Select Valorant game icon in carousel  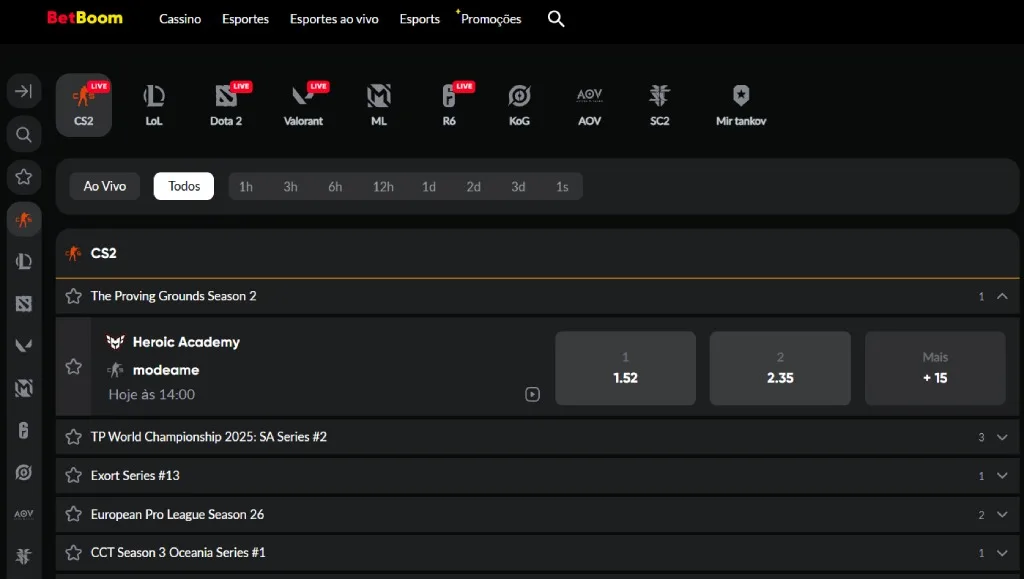coord(303,105)
